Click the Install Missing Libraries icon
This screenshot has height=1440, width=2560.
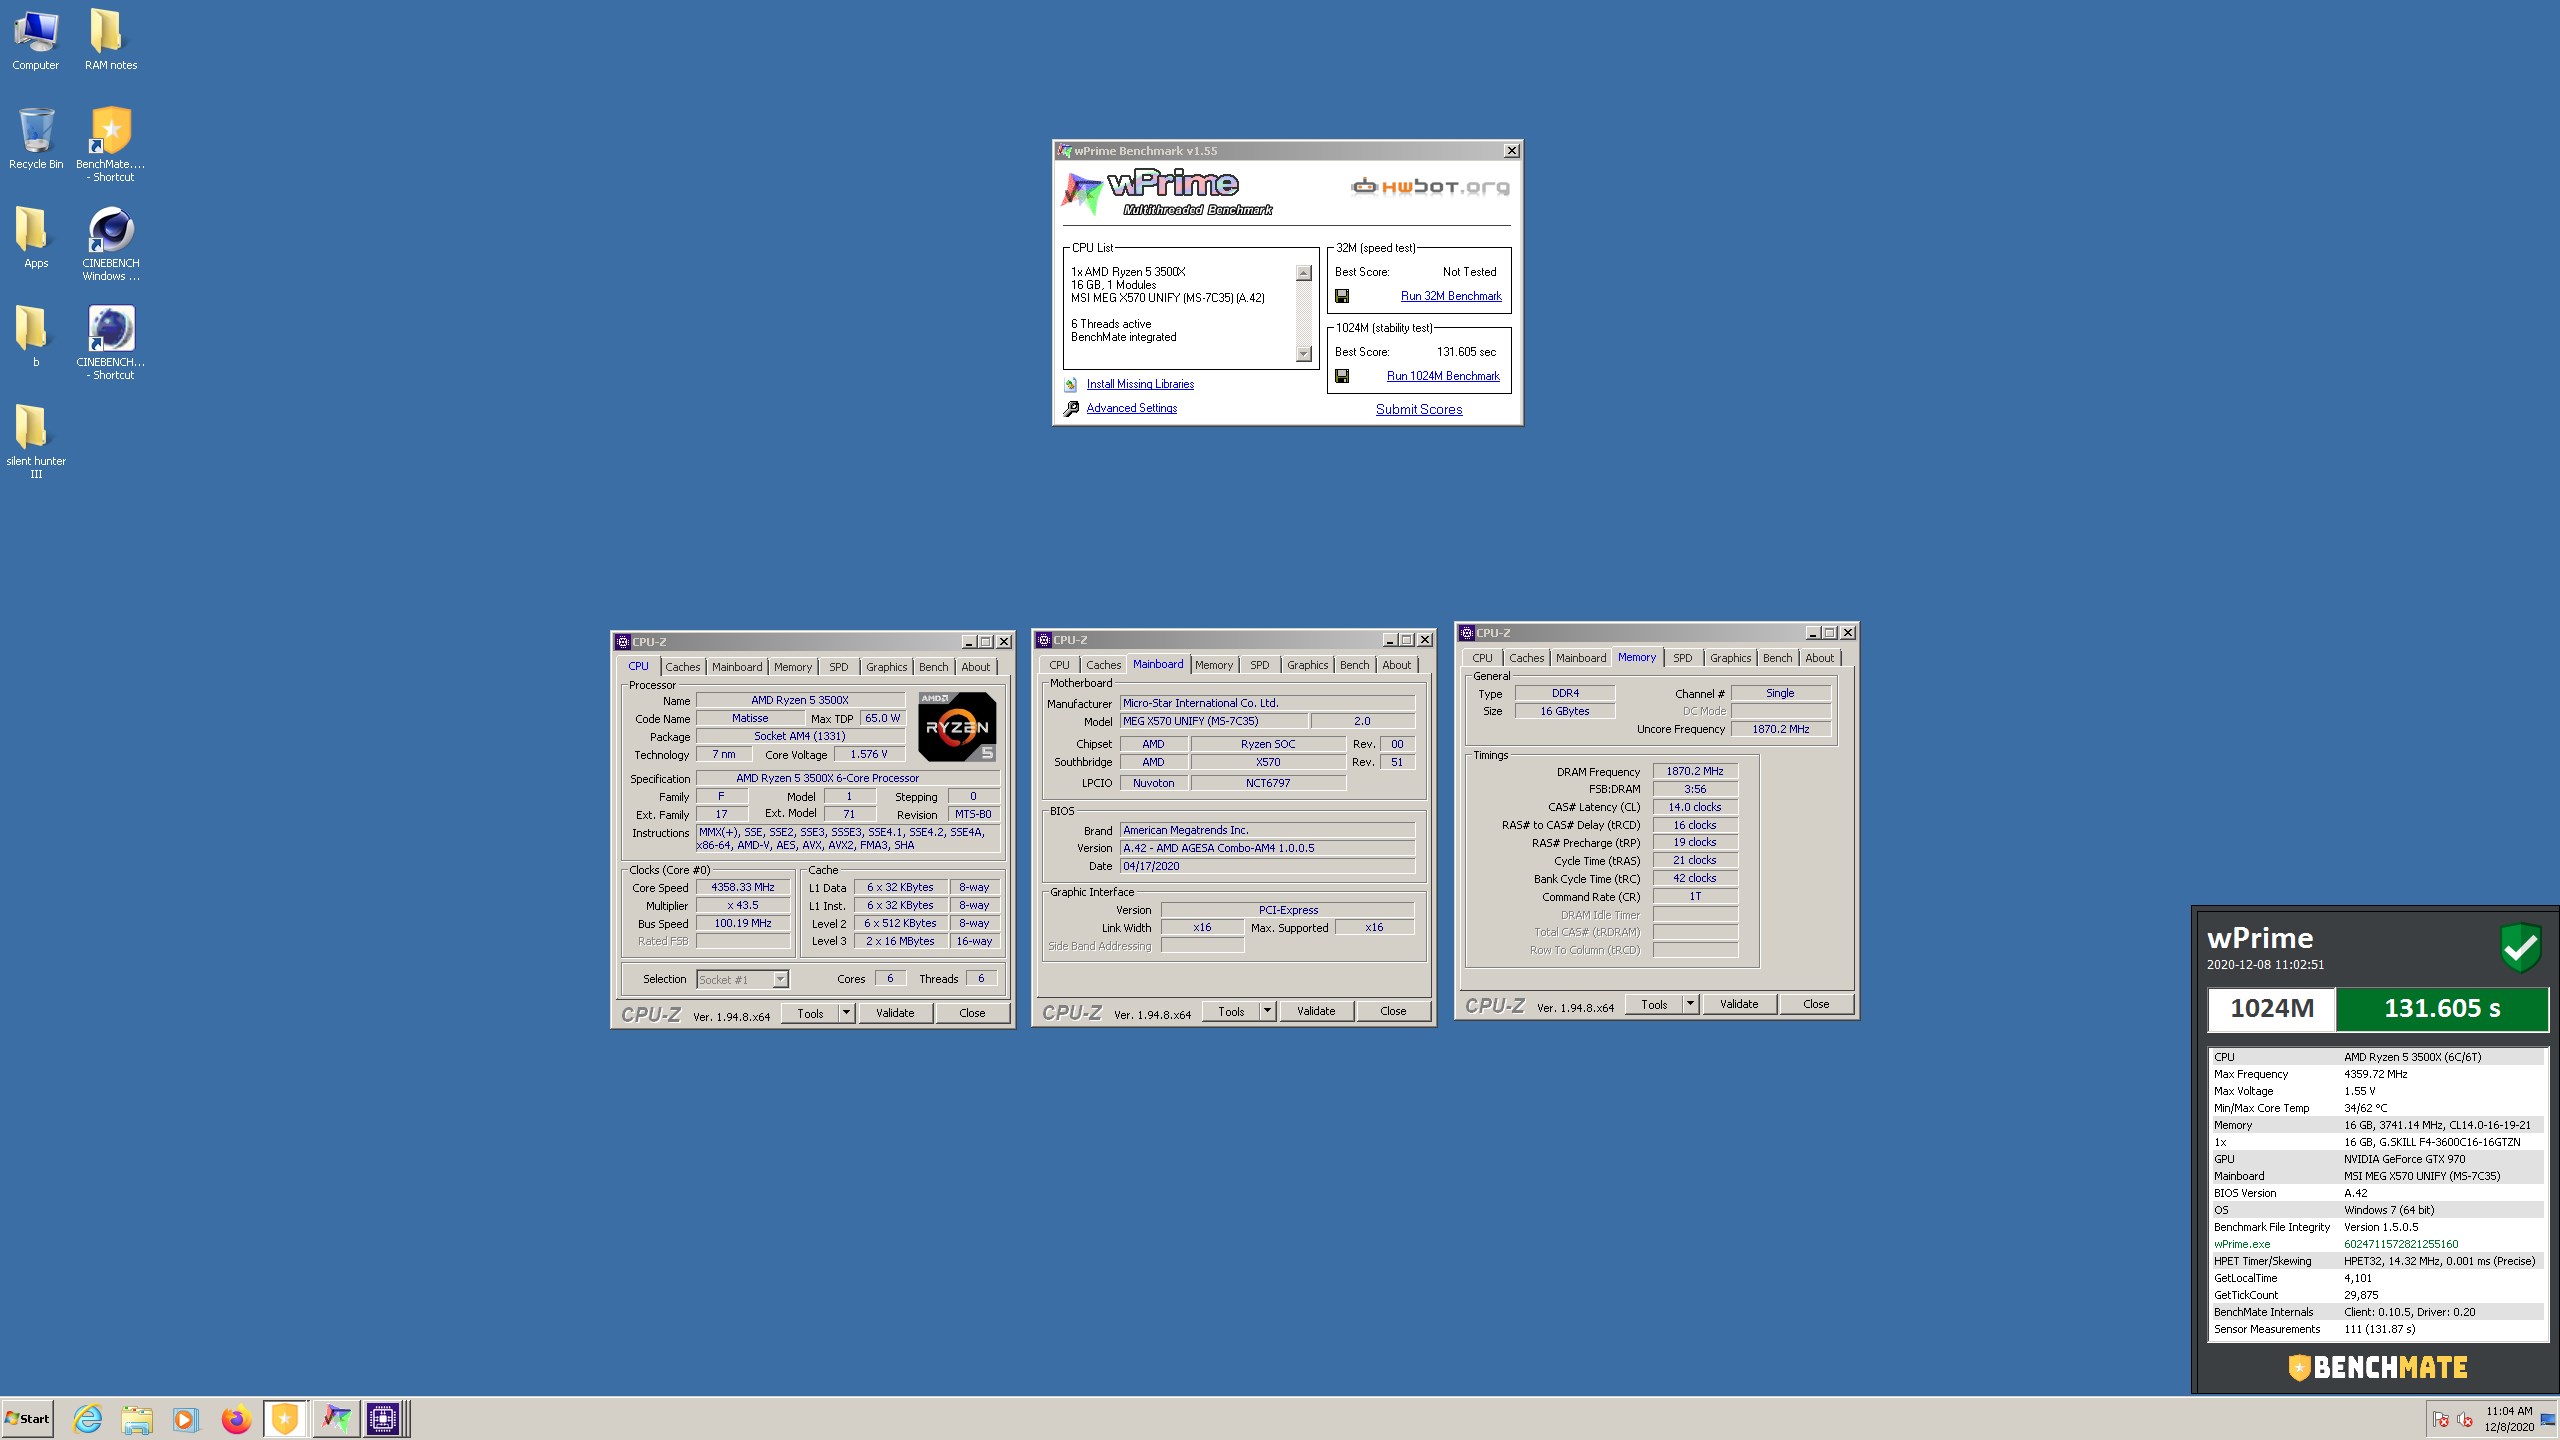[1070, 384]
